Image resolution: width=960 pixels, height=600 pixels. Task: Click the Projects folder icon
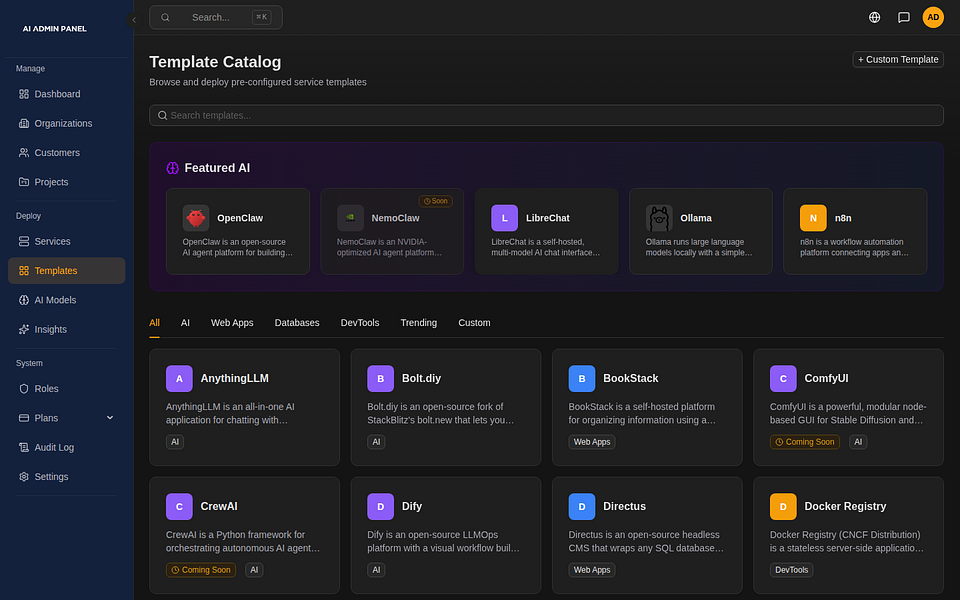pyautogui.click(x=24, y=182)
